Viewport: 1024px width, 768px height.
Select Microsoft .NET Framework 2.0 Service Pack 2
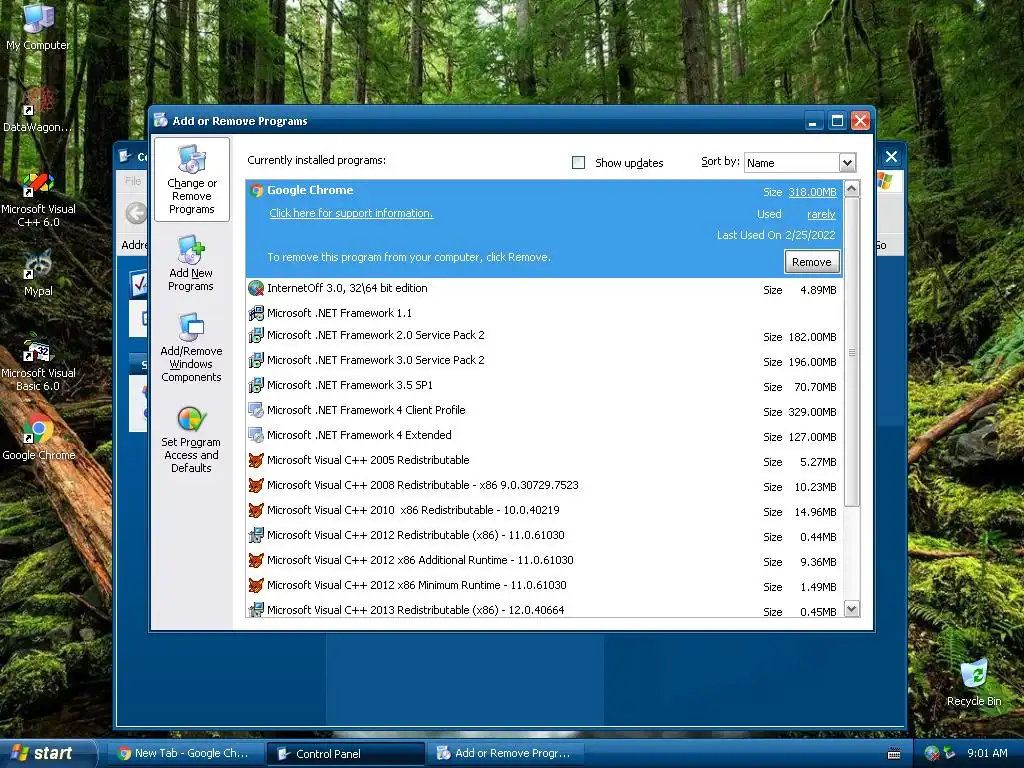[545, 336]
